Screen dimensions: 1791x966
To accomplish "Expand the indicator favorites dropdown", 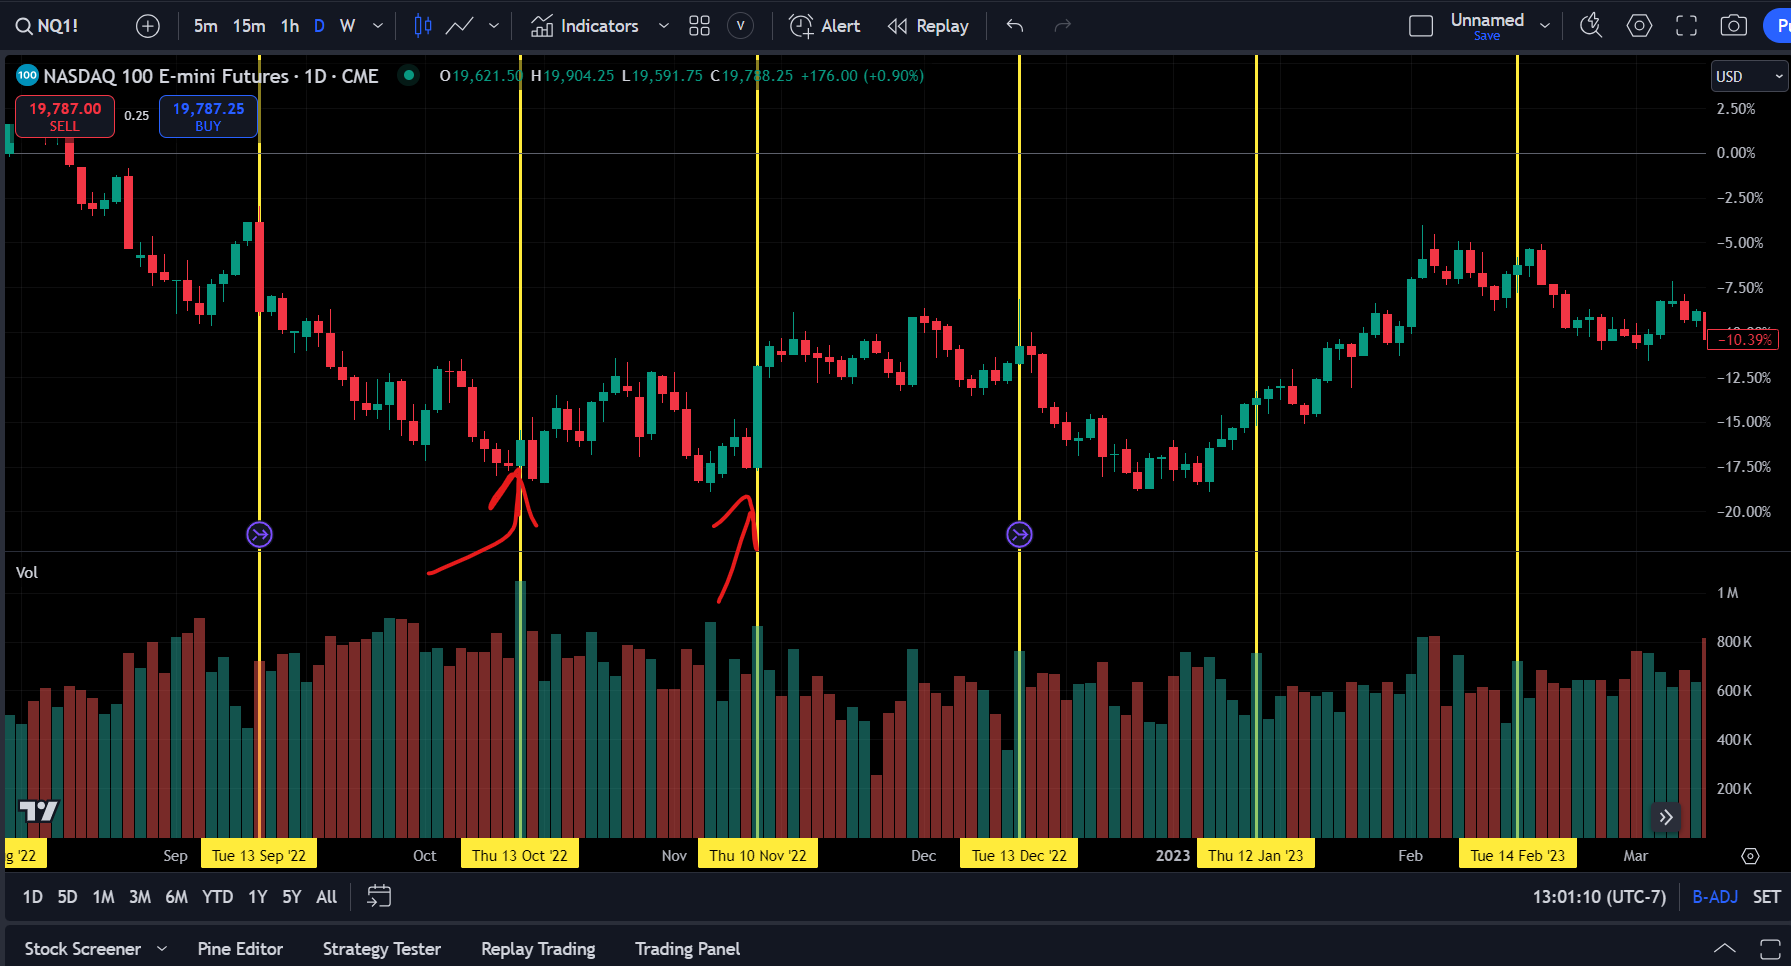I will [x=663, y=26].
